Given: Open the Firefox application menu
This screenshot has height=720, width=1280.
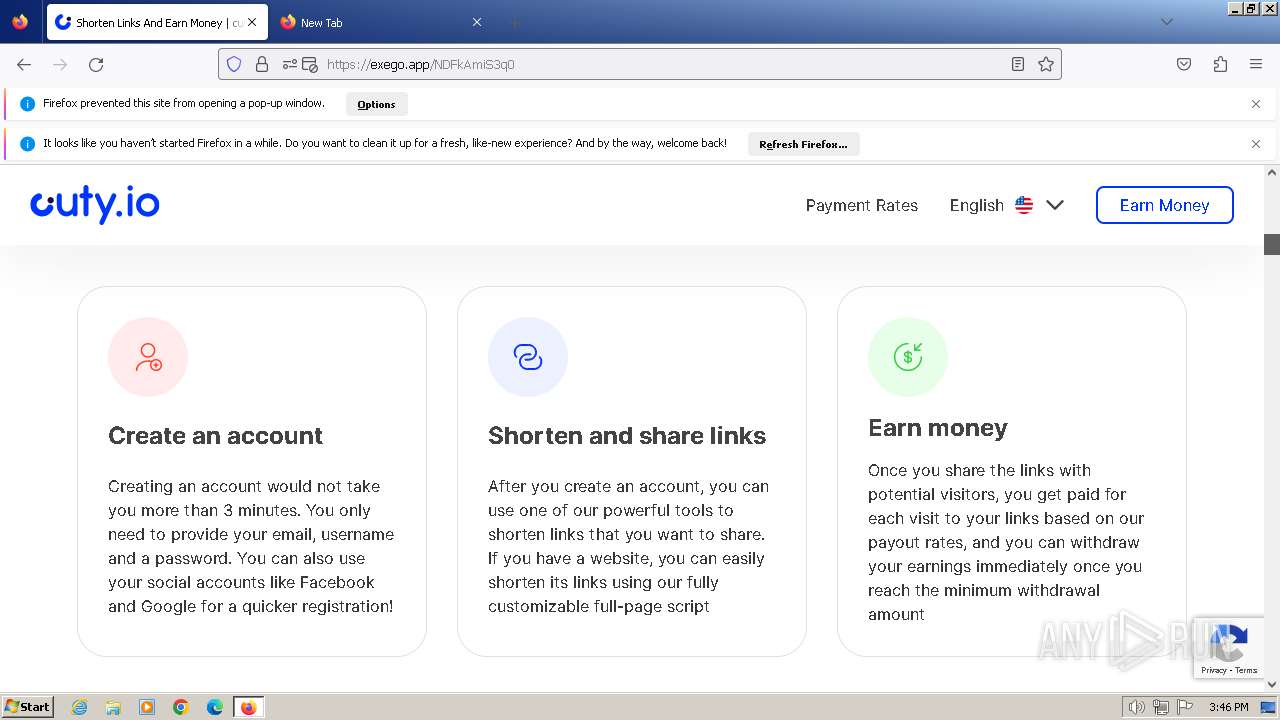Looking at the screenshot, I should [x=1256, y=64].
